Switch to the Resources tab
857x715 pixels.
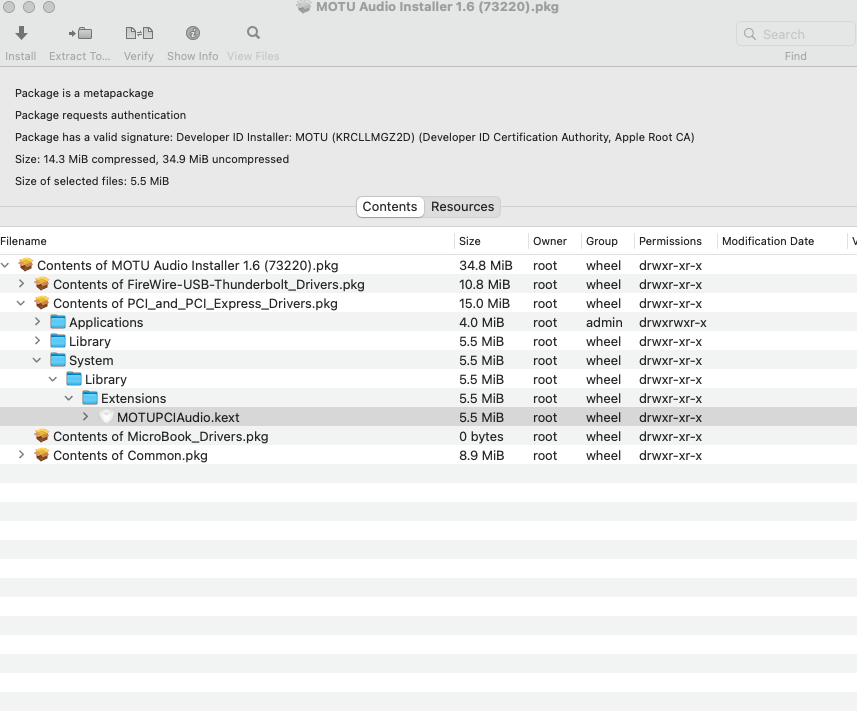pyautogui.click(x=462, y=207)
